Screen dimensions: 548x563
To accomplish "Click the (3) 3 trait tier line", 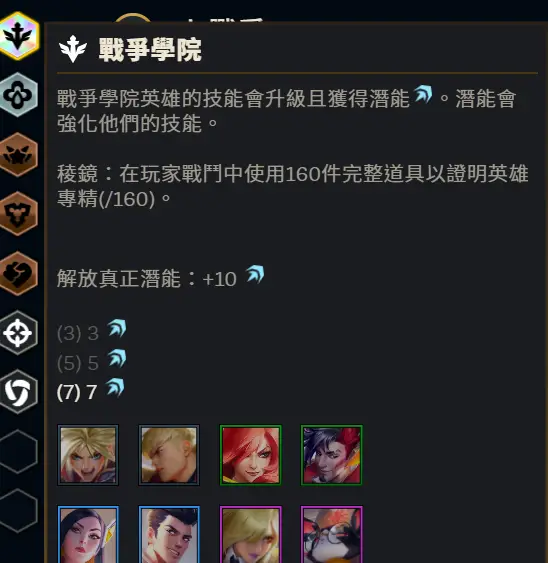I will coord(92,331).
